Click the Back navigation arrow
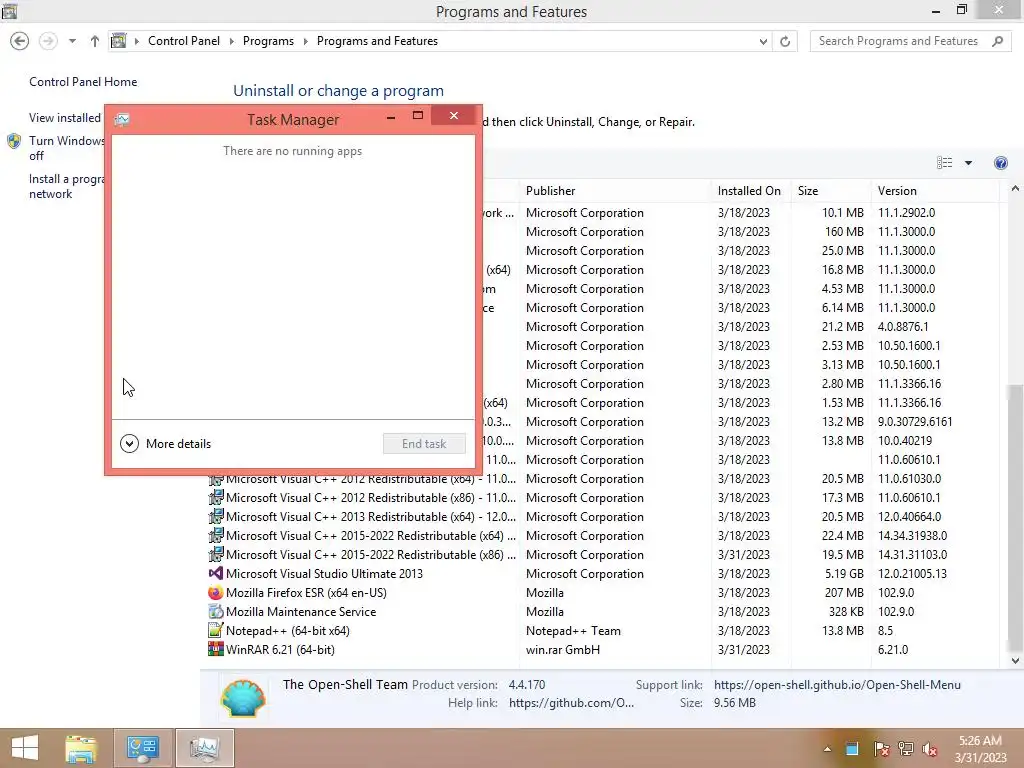Screen dimensions: 1024x768 (x=20, y=41)
